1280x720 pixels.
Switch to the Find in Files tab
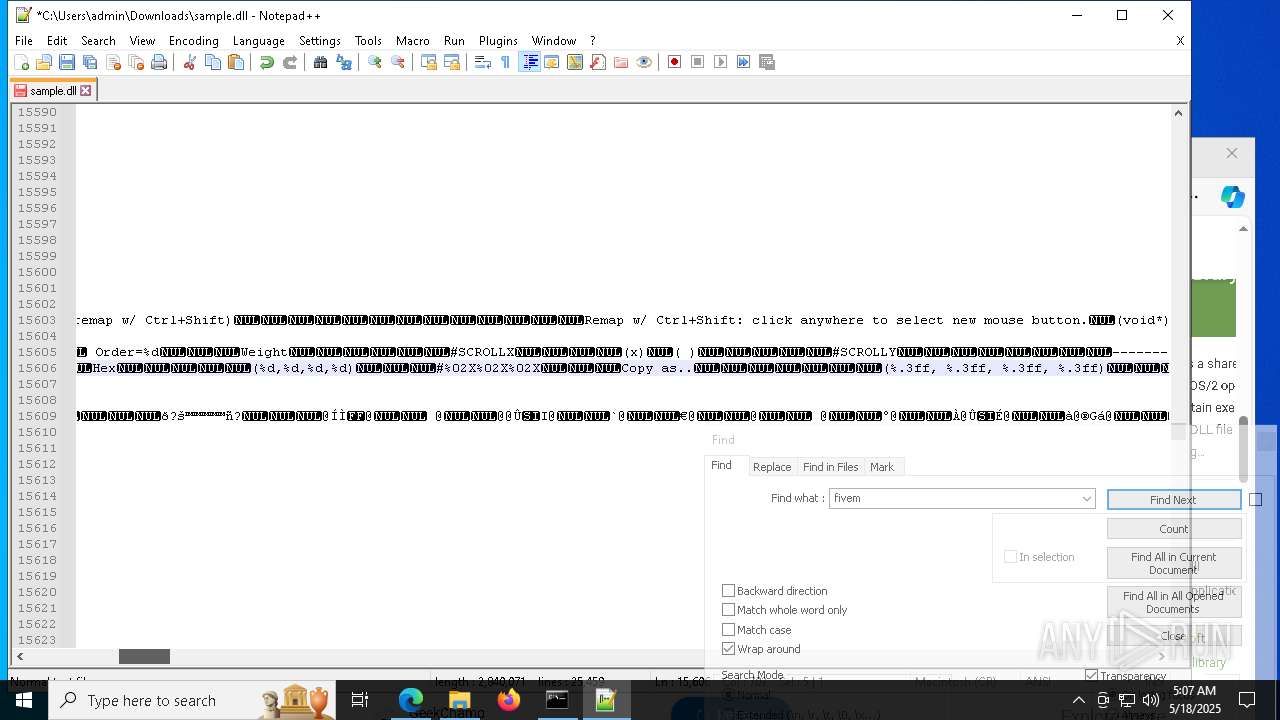coord(830,467)
